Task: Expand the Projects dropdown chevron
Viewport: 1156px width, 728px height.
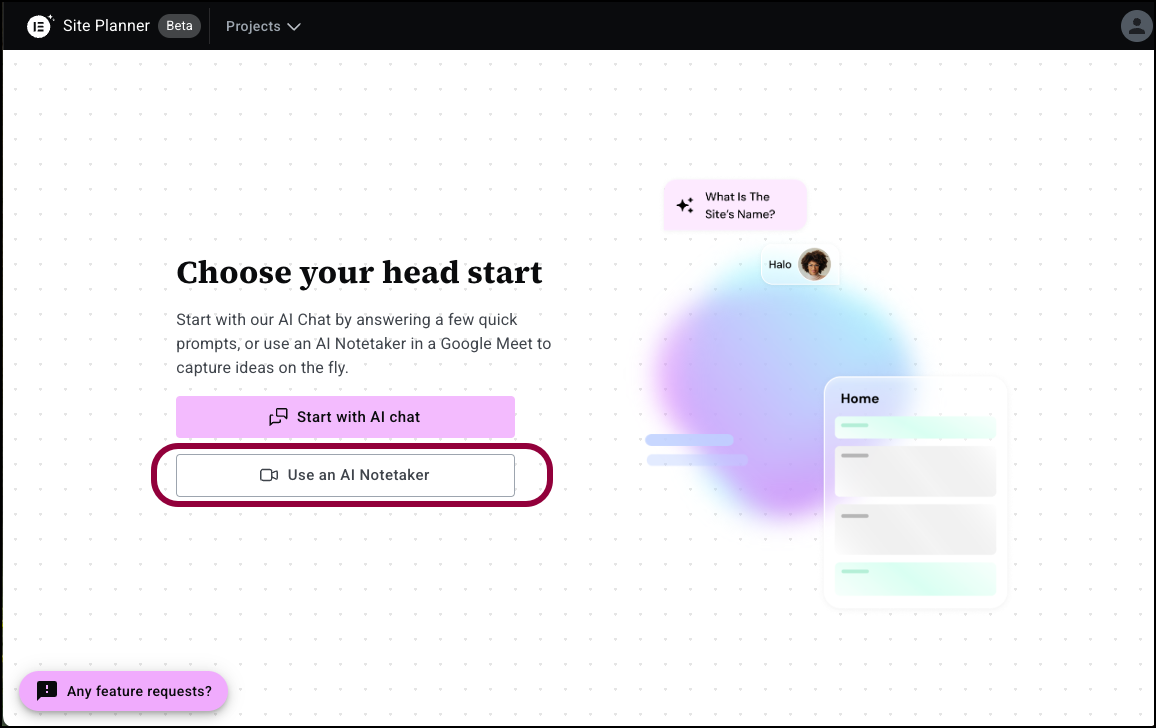Action: point(293,27)
